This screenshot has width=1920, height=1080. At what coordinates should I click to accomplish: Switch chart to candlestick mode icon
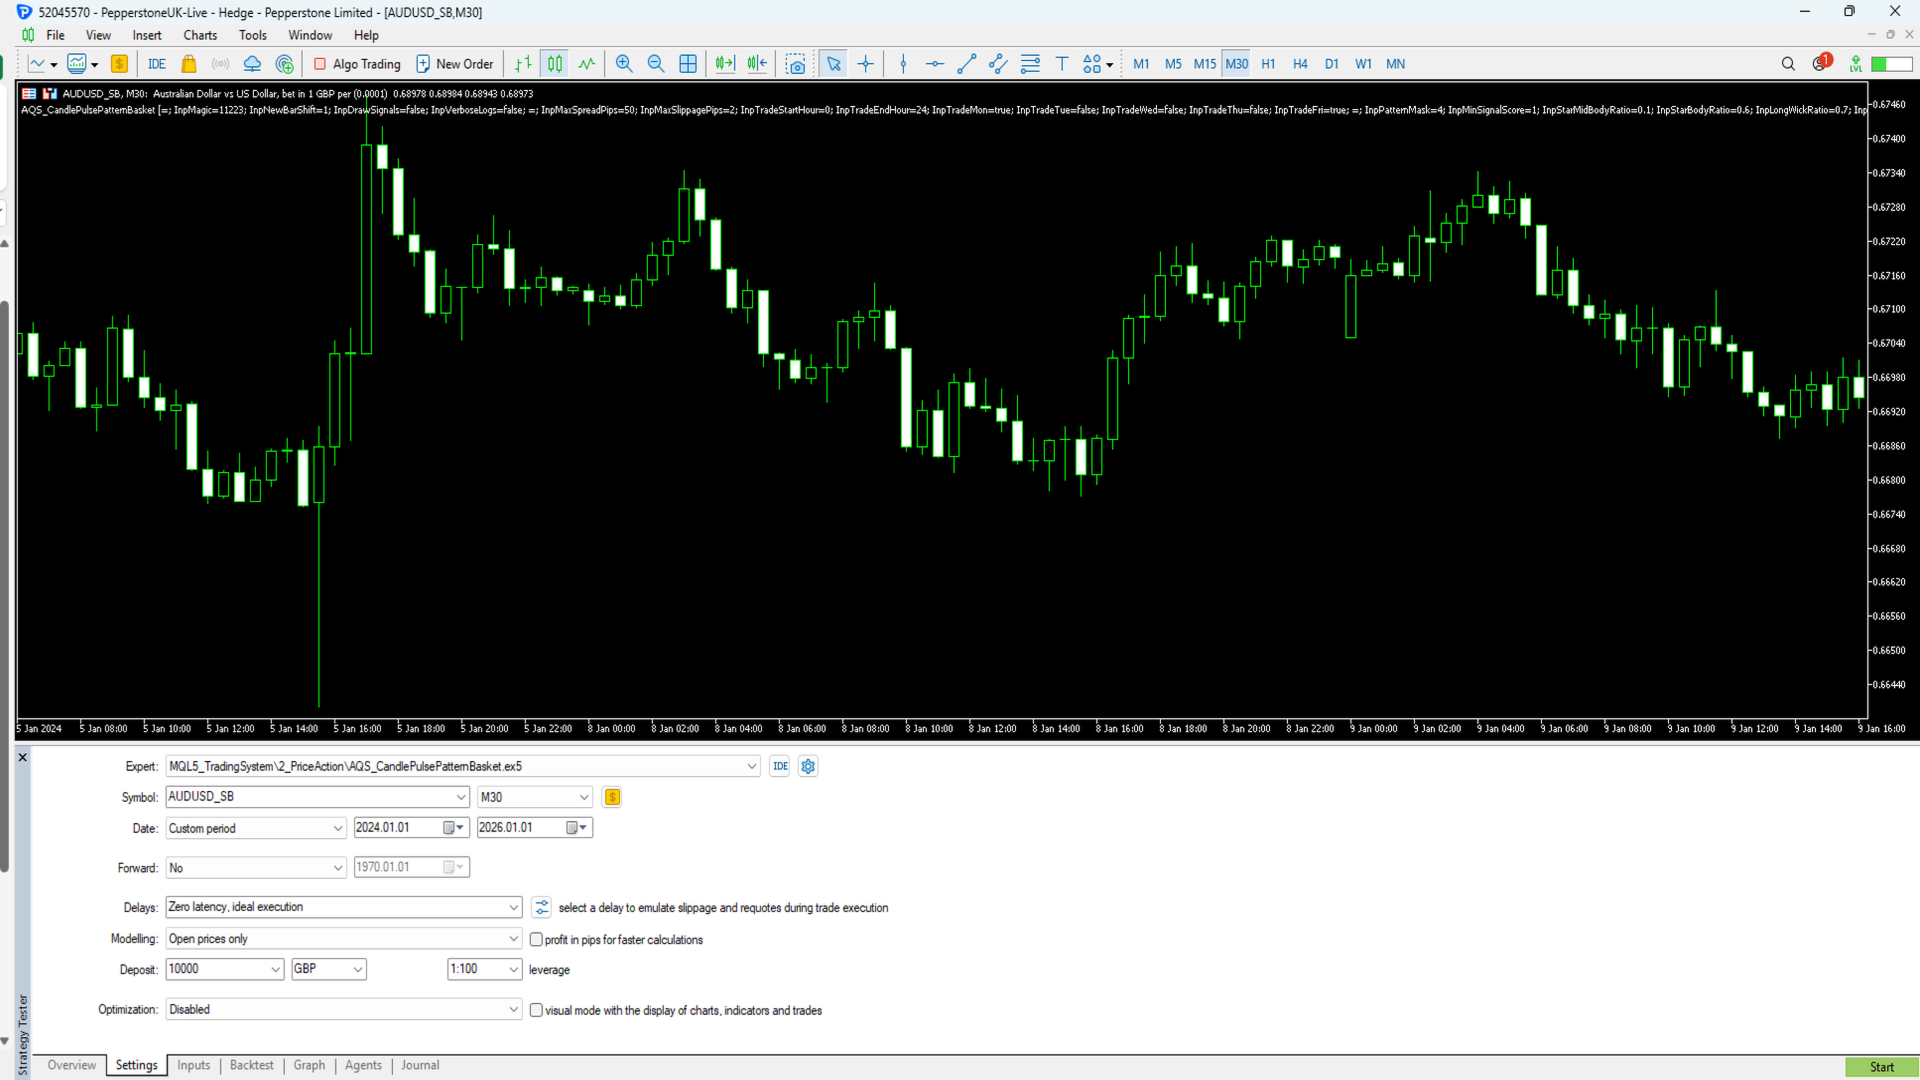555,64
